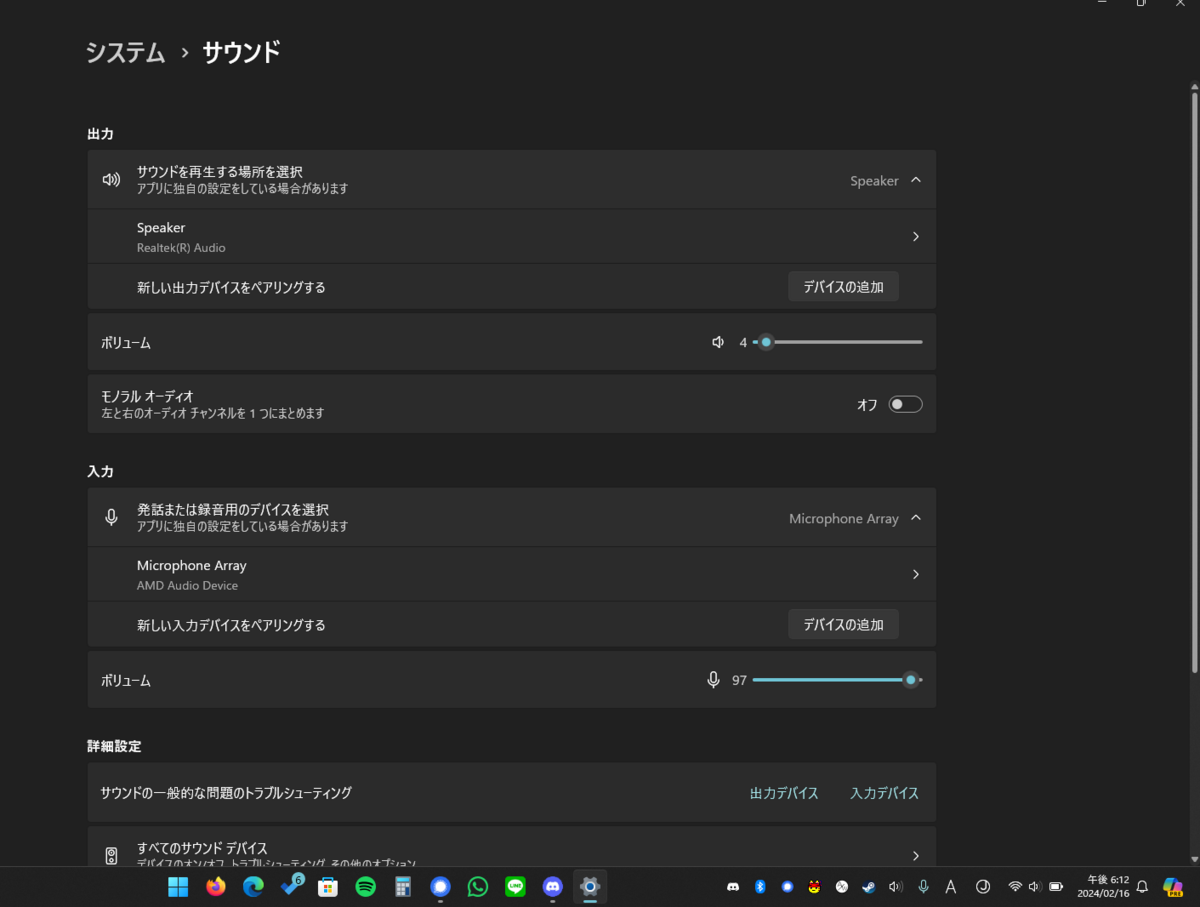
Task: Toggle モノラル オーディオ off switch
Action: click(905, 403)
